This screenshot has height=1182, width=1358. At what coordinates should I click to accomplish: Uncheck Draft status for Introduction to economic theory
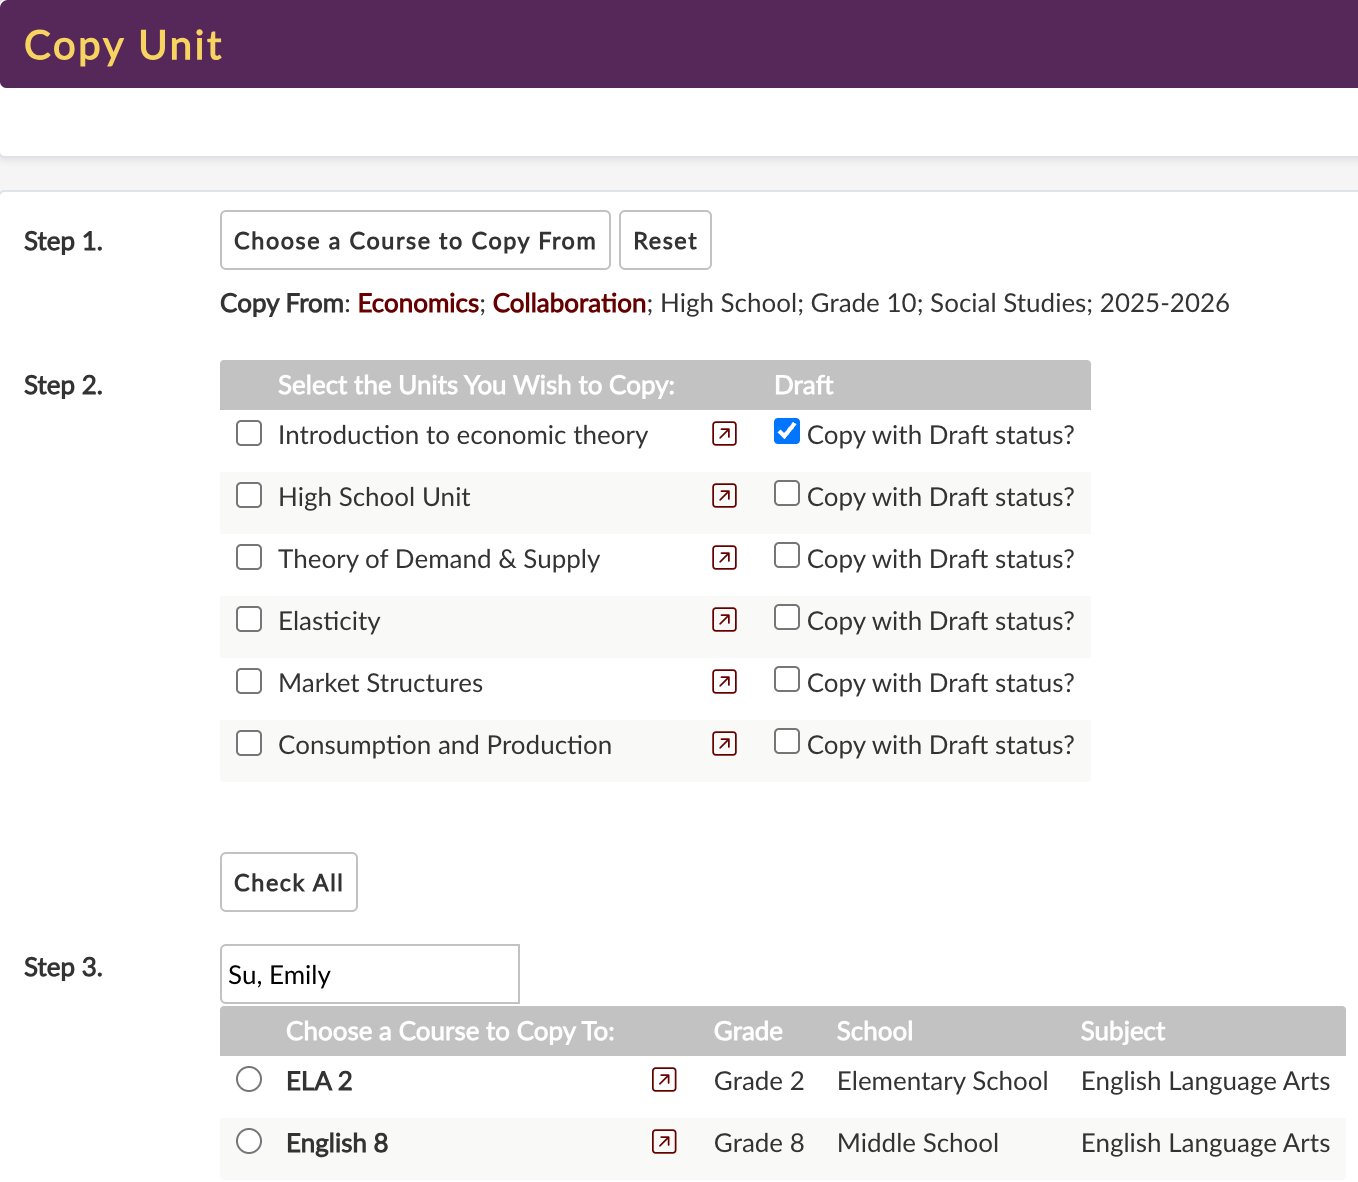pyautogui.click(x=787, y=432)
